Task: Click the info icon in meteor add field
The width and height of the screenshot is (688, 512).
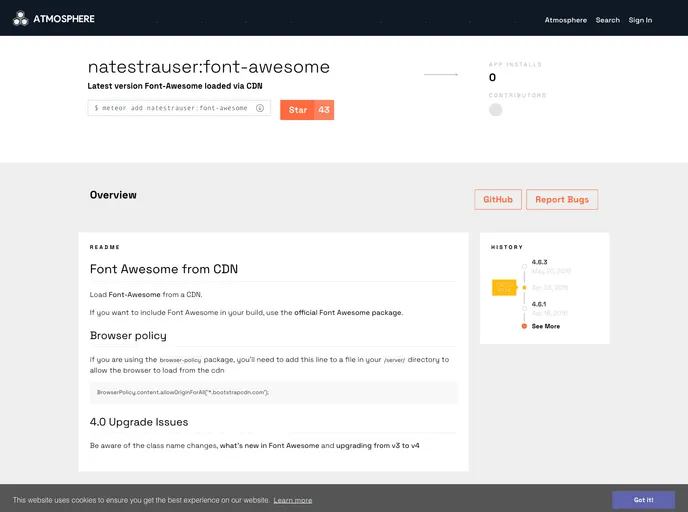Action: tap(260, 108)
